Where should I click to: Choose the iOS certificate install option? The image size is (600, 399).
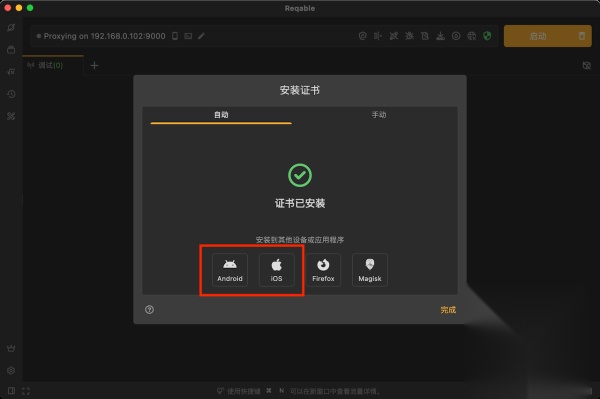coord(277,270)
